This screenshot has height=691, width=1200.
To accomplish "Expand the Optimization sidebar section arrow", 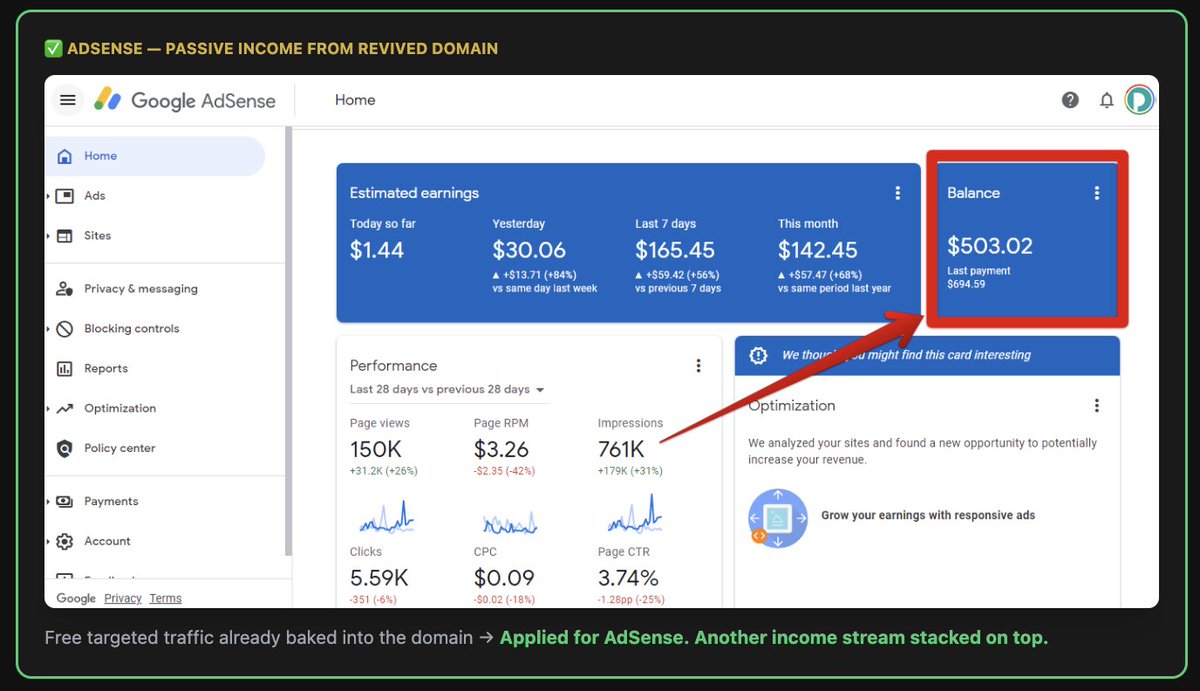I will pyautogui.click(x=48, y=409).
